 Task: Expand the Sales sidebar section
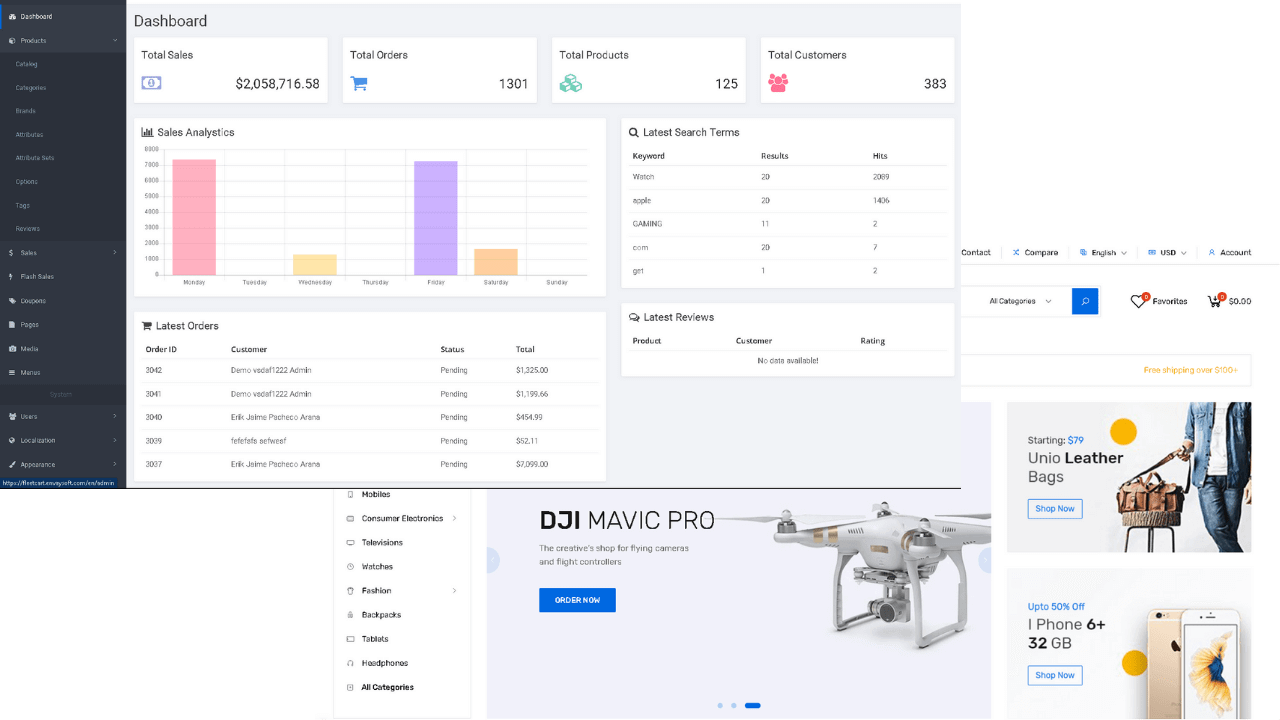tap(63, 252)
